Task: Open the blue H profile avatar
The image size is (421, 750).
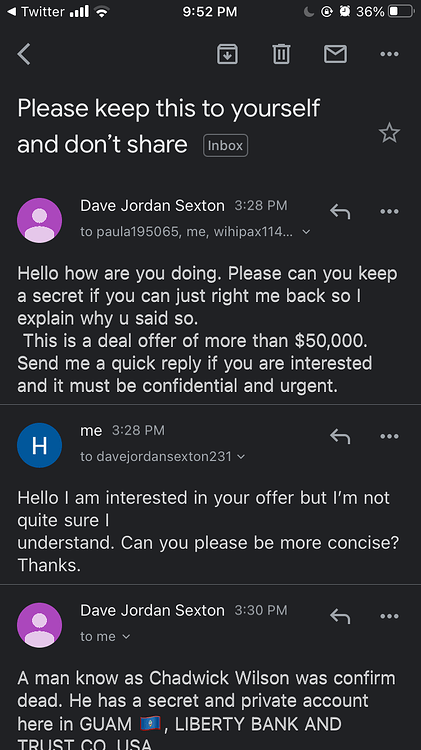Action: [x=39, y=445]
